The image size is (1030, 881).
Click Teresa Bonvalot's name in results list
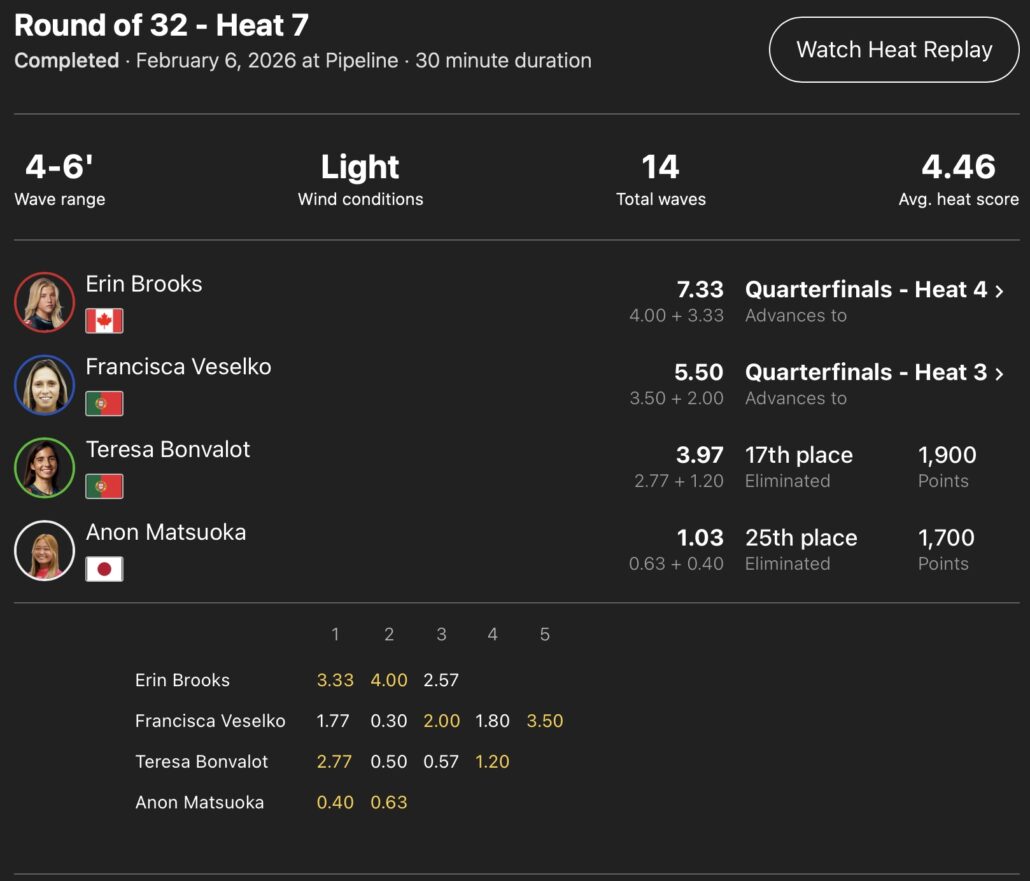[168, 450]
